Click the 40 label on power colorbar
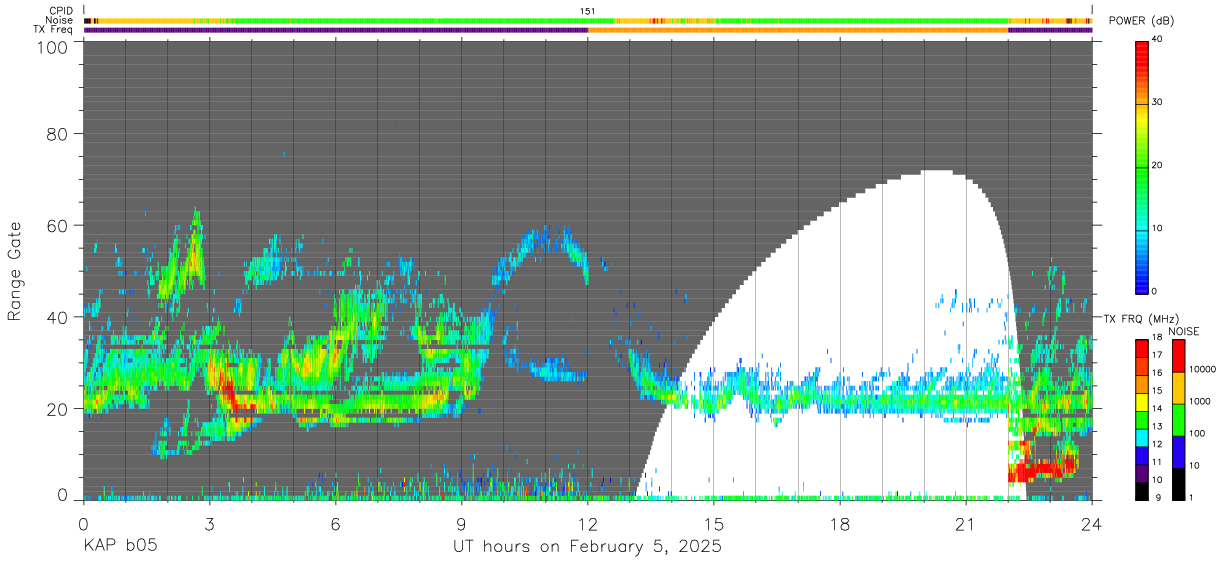Viewport: 1228px width, 567px height. coord(1156,40)
